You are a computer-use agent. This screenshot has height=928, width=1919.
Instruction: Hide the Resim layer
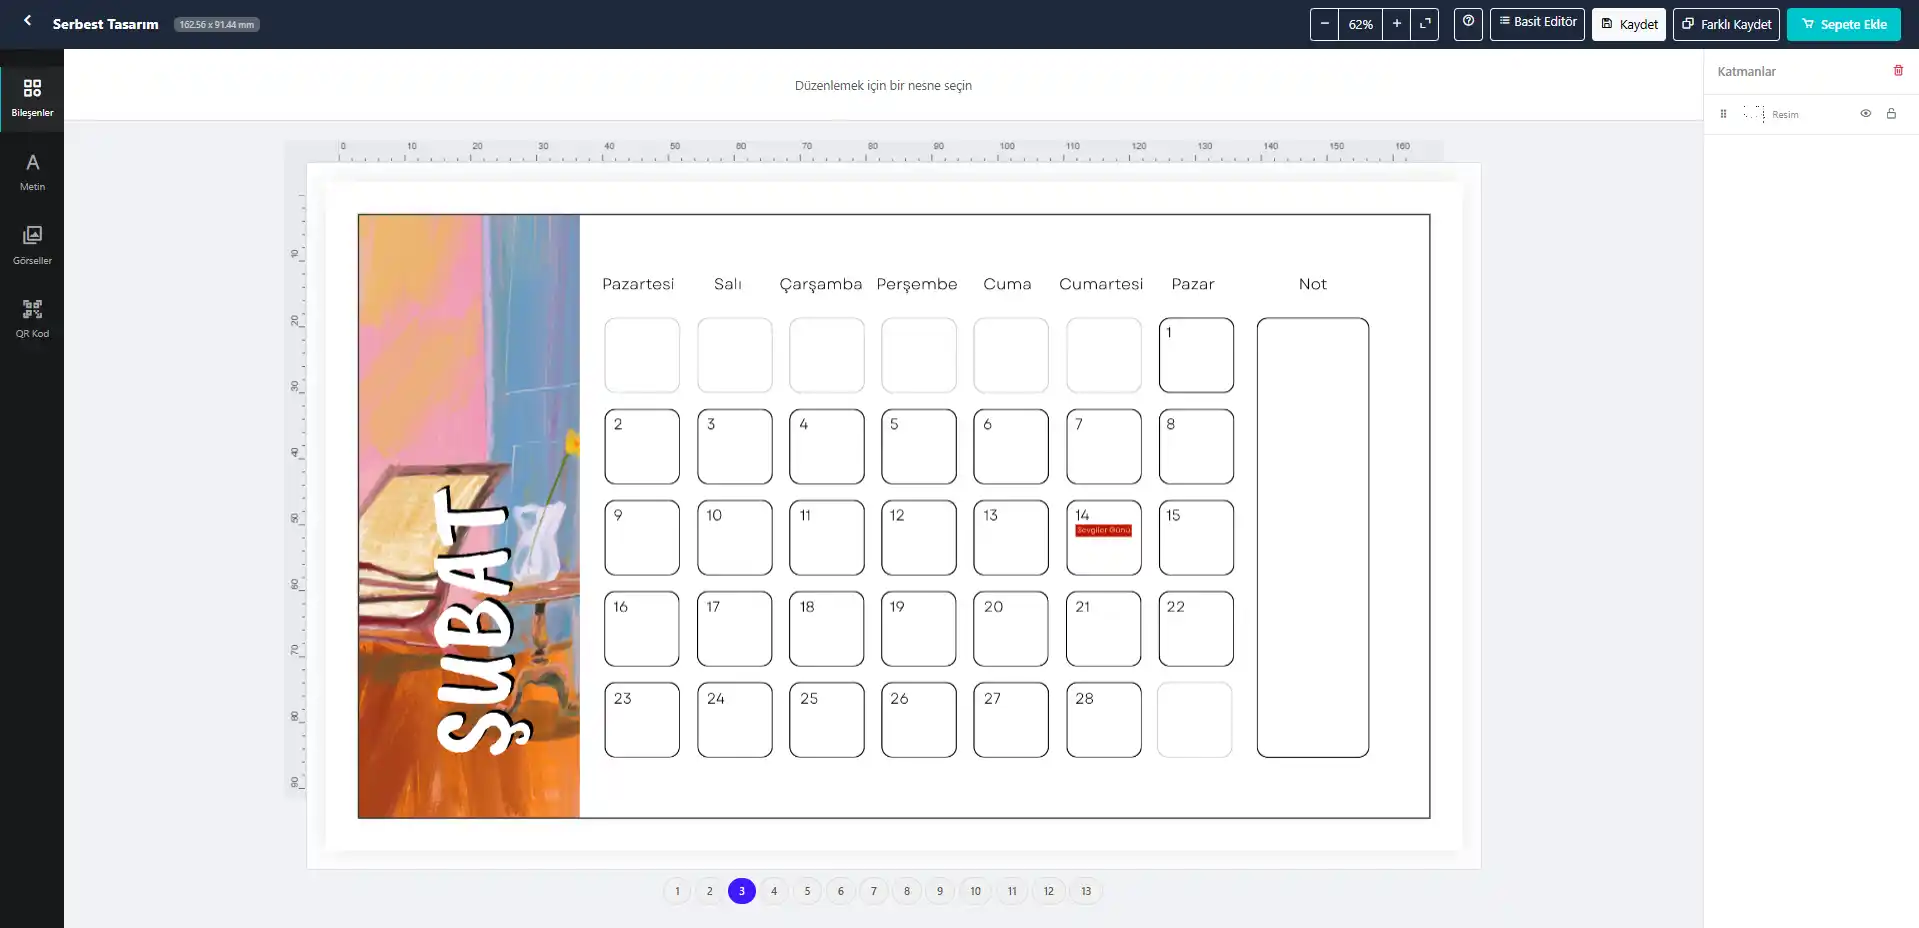tap(1865, 113)
